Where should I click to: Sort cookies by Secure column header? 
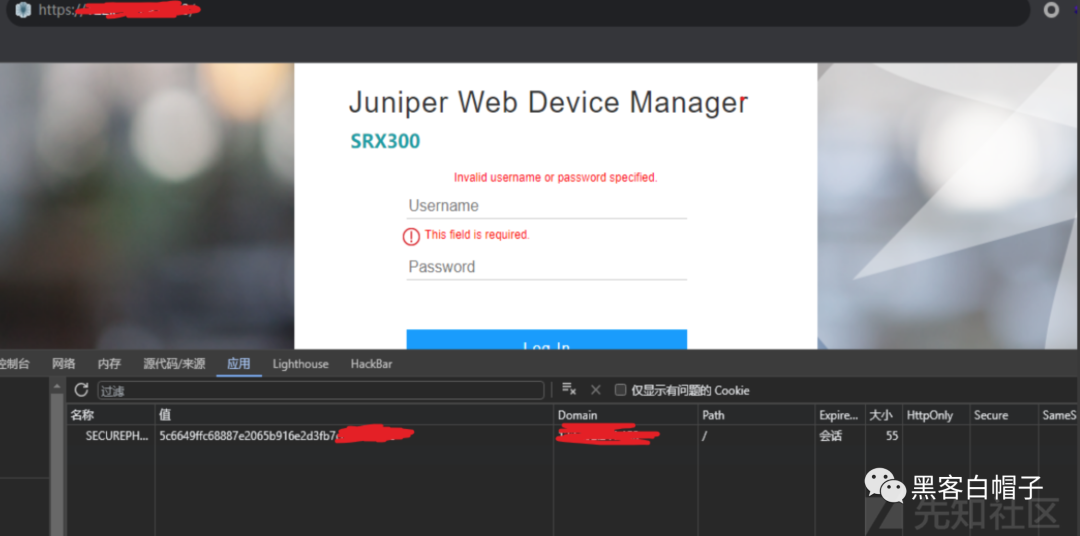coord(1004,415)
